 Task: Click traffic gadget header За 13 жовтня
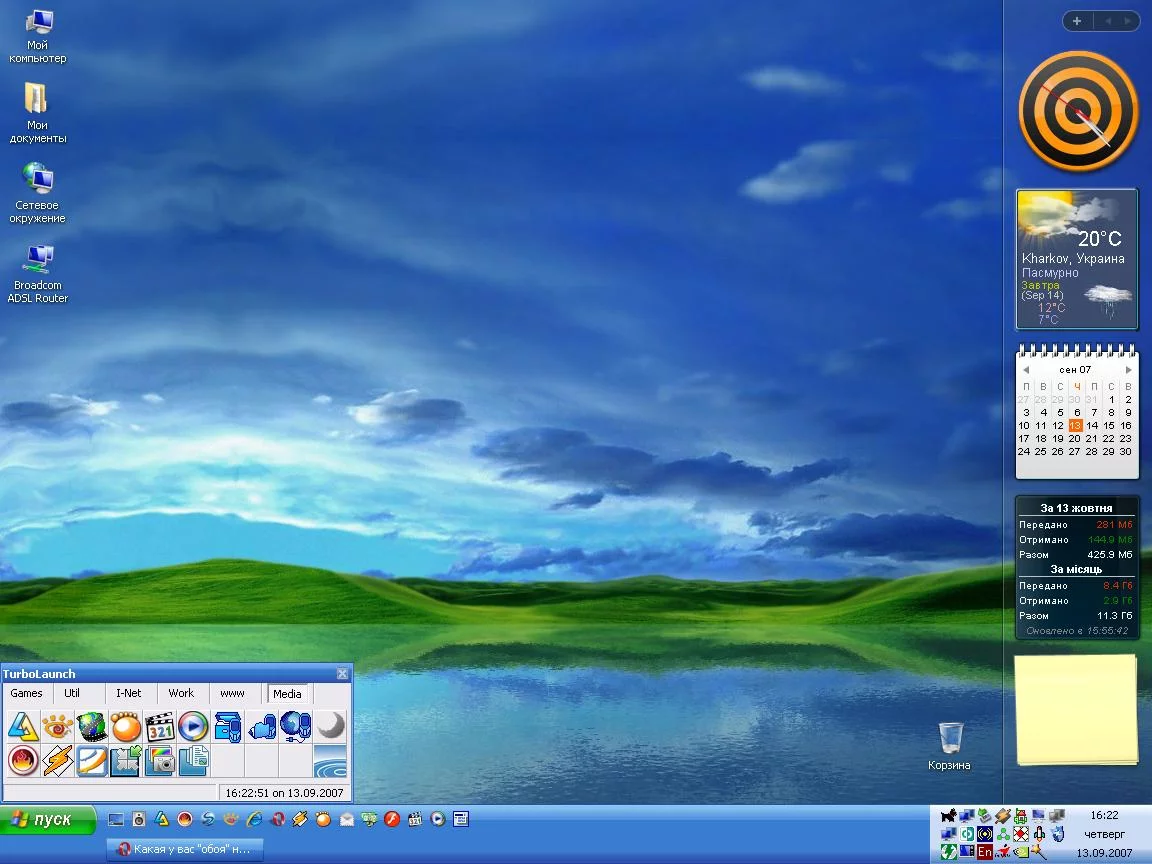click(x=1076, y=508)
